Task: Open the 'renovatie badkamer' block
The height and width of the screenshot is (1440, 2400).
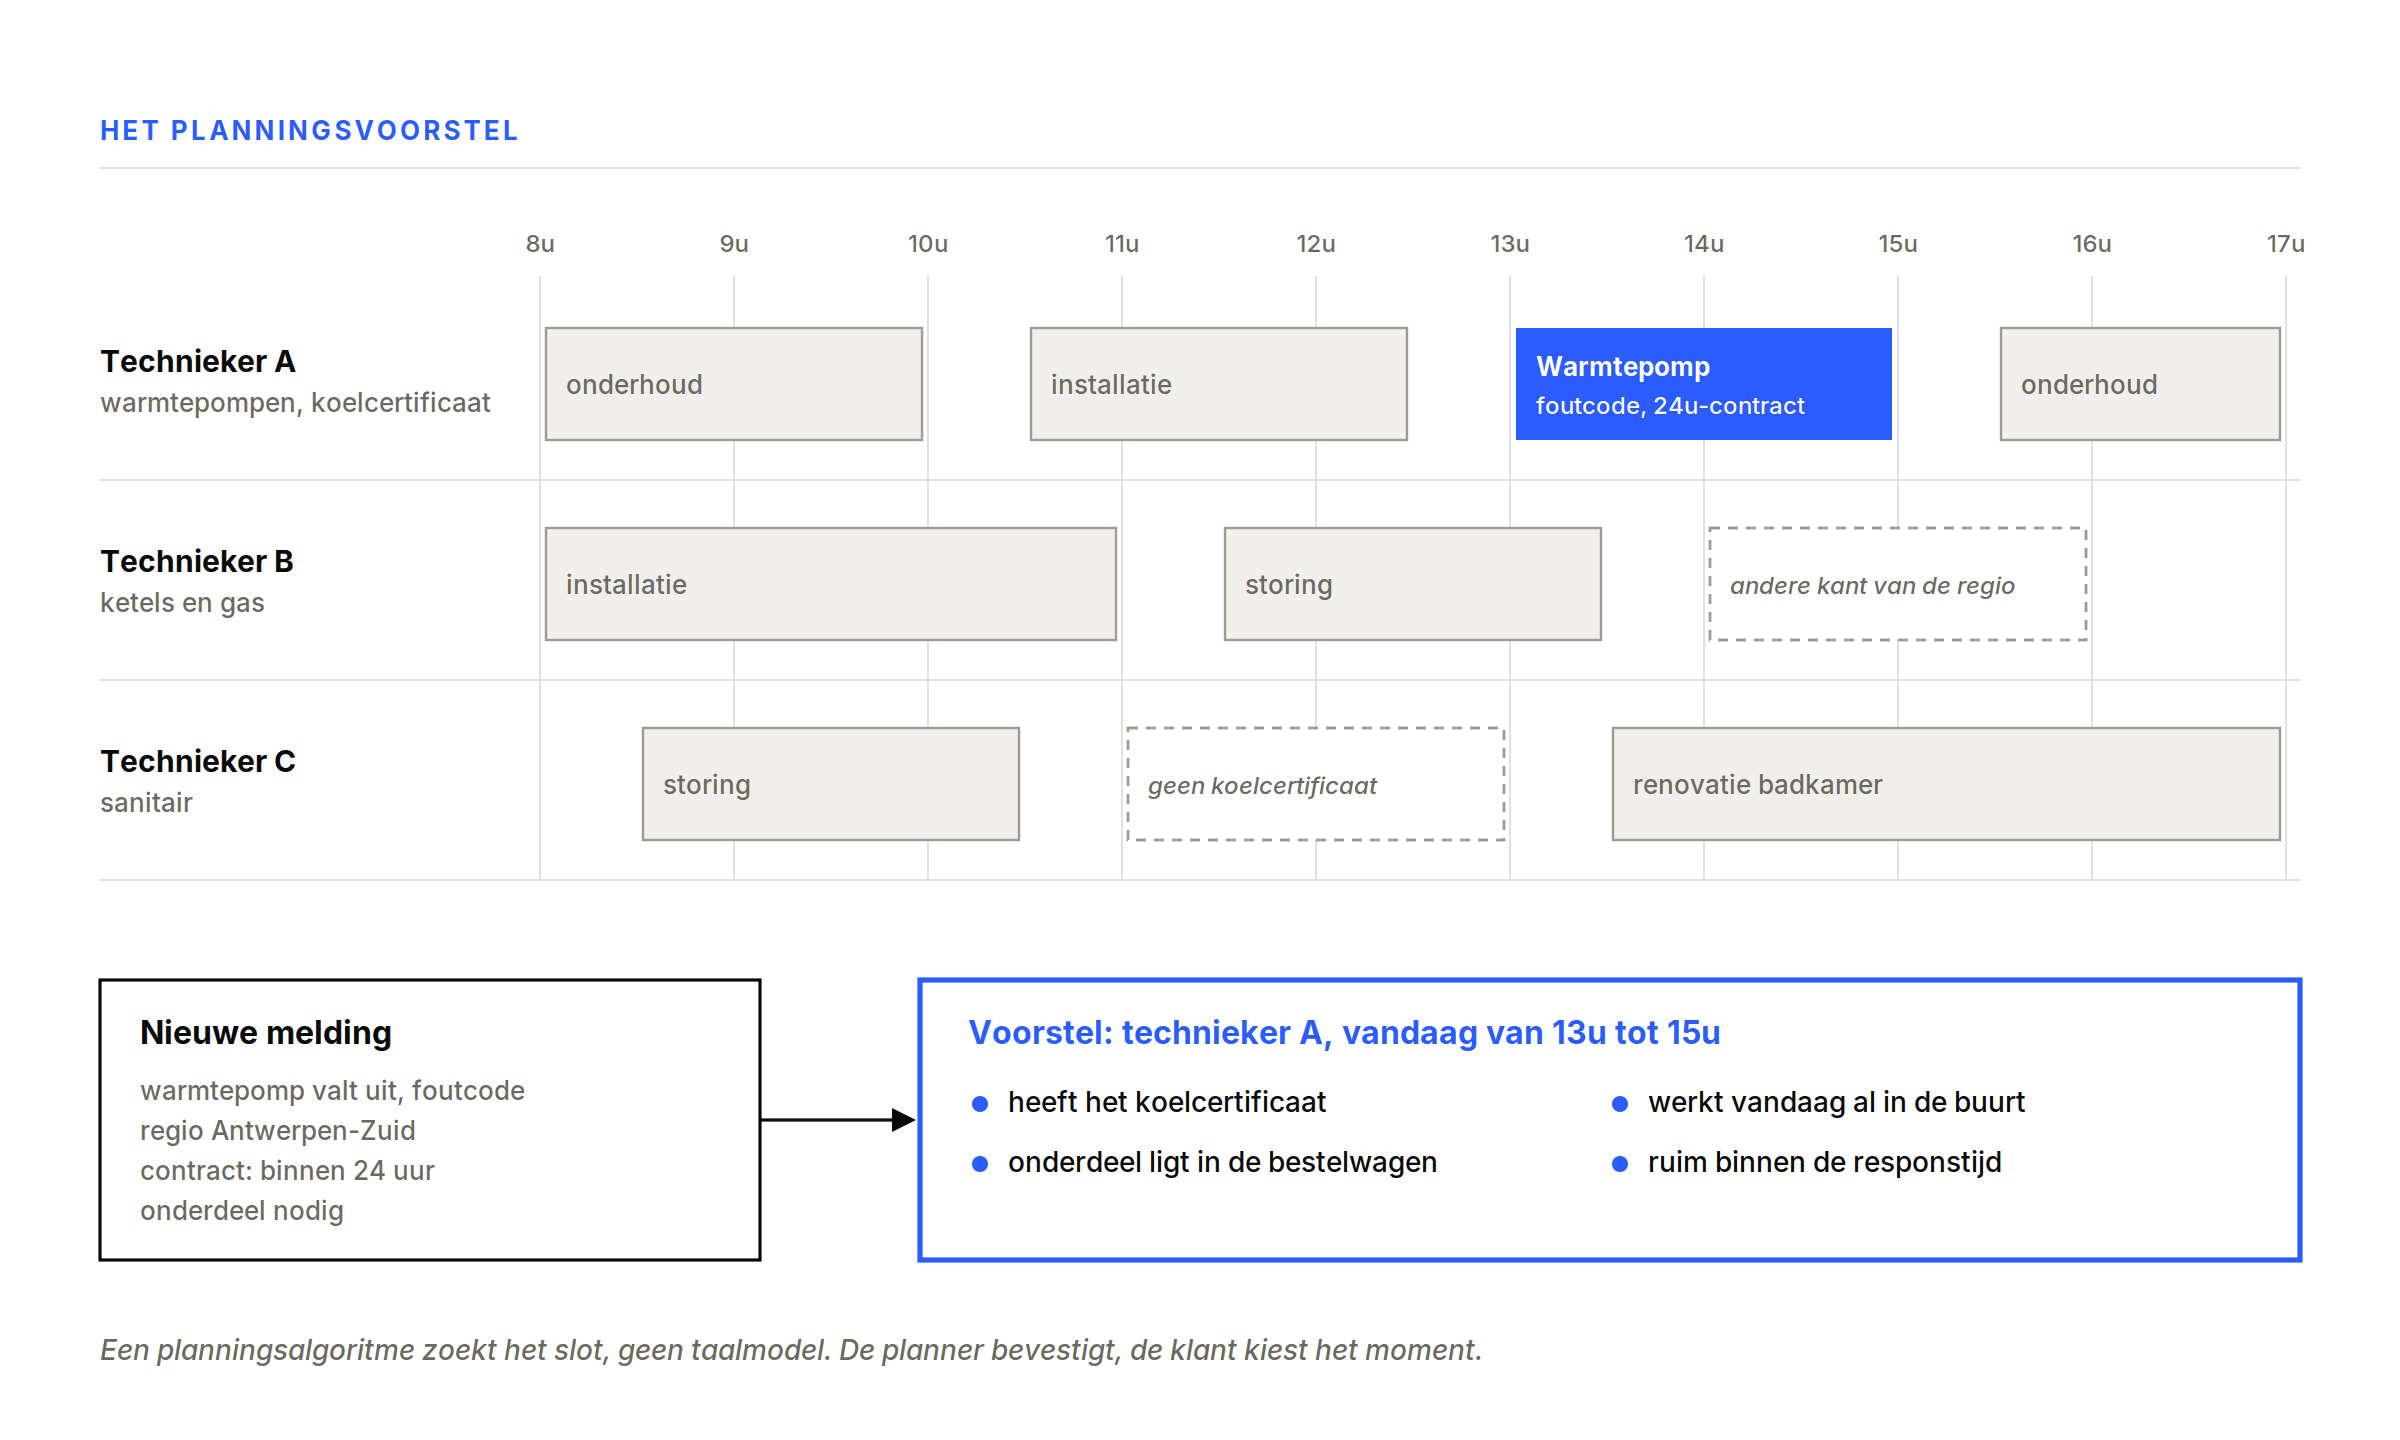Action: tap(1946, 784)
